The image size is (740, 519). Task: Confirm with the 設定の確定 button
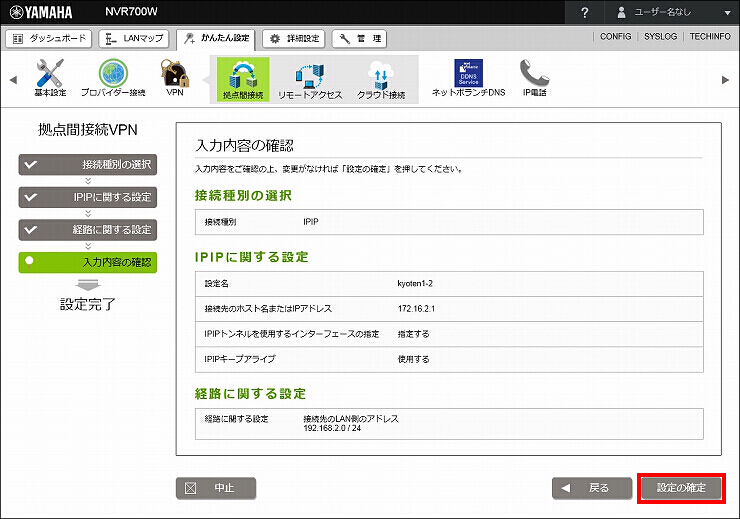pyautogui.click(x=681, y=488)
